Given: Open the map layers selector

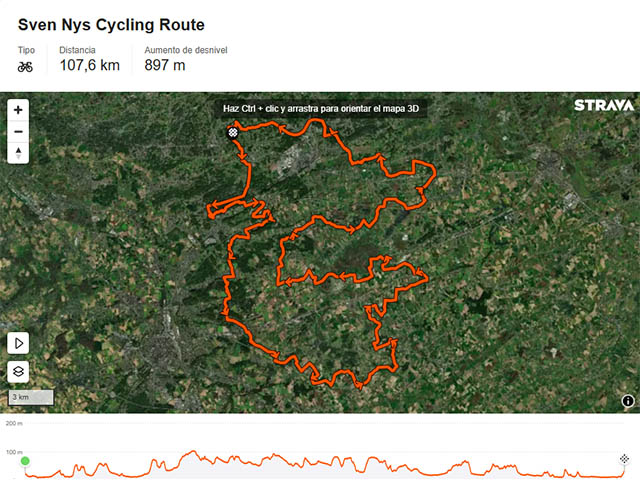Looking at the screenshot, I should point(19,371).
